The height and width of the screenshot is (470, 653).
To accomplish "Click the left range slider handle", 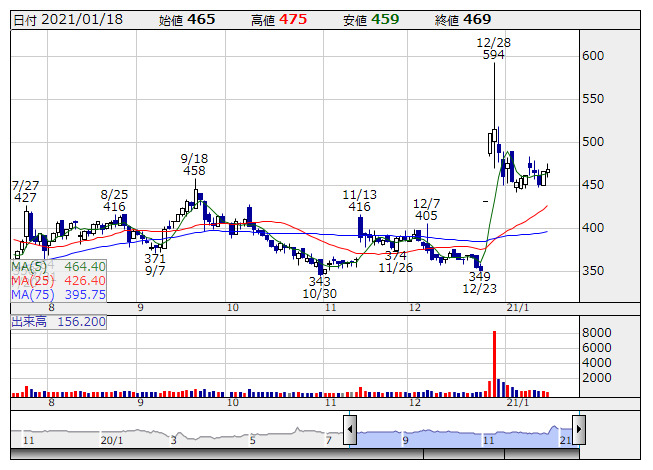I will pyautogui.click(x=350, y=431).
